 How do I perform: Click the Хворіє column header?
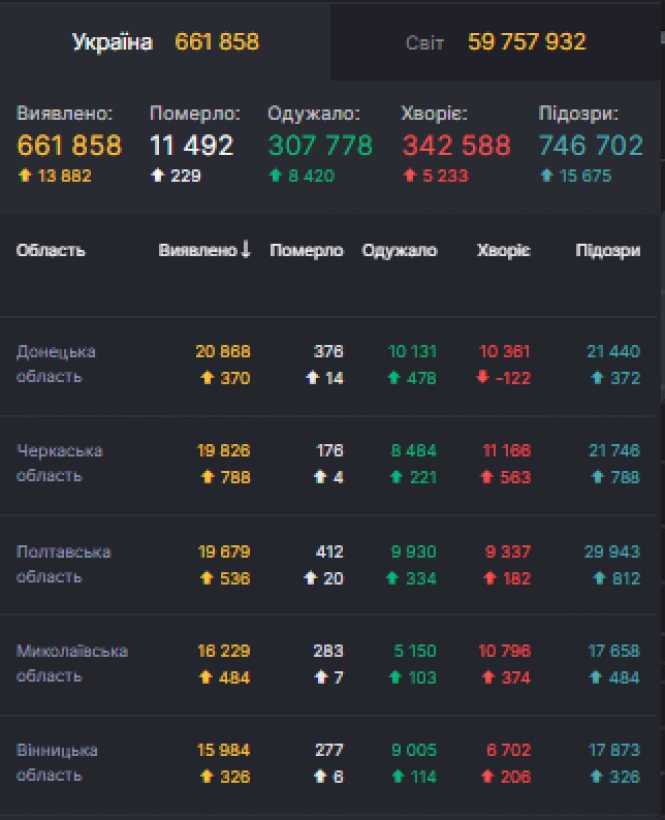[503, 251]
